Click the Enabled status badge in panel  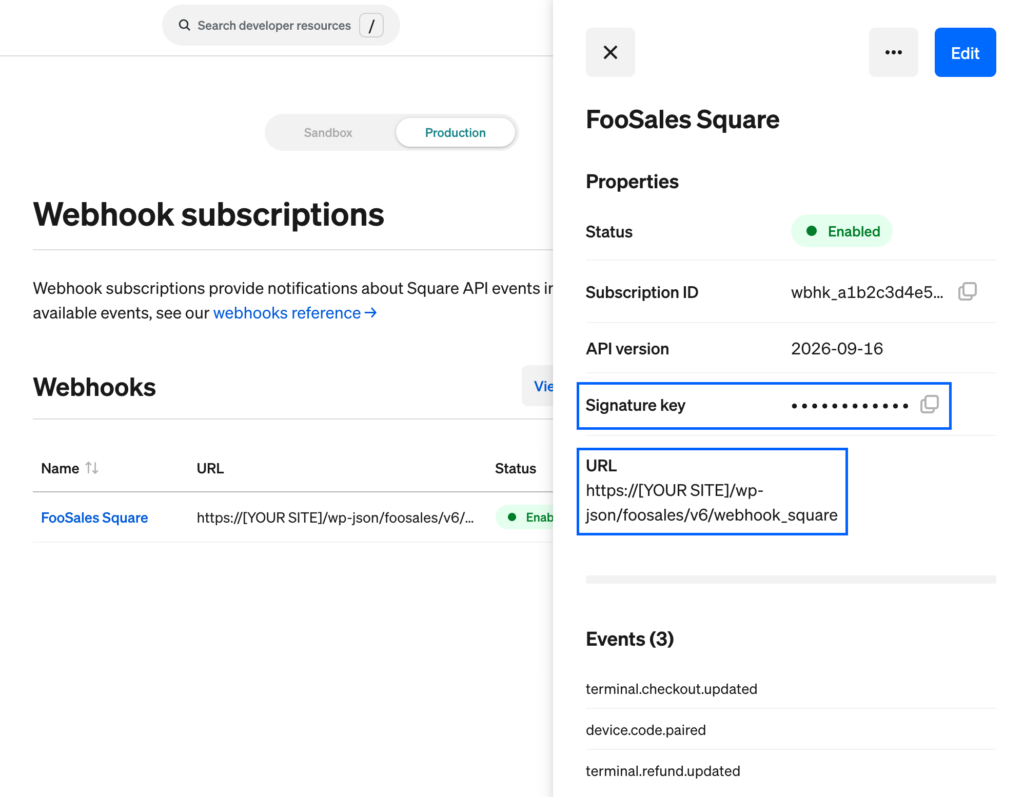tap(841, 231)
